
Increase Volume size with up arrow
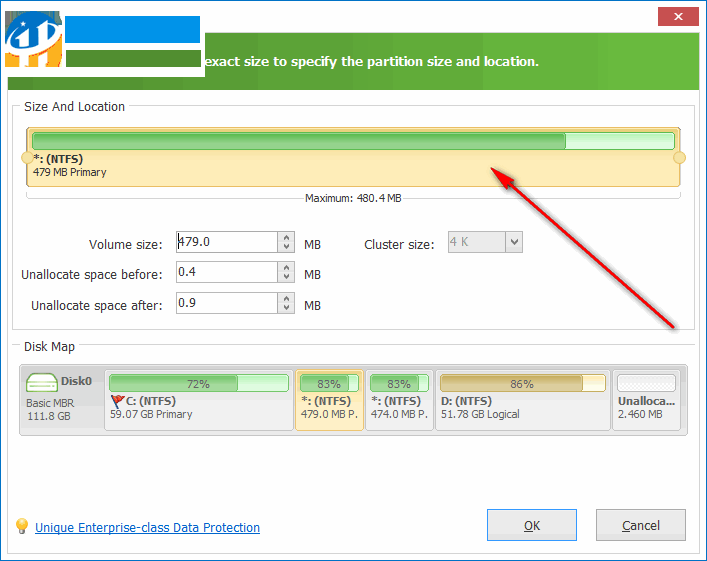(x=286, y=237)
